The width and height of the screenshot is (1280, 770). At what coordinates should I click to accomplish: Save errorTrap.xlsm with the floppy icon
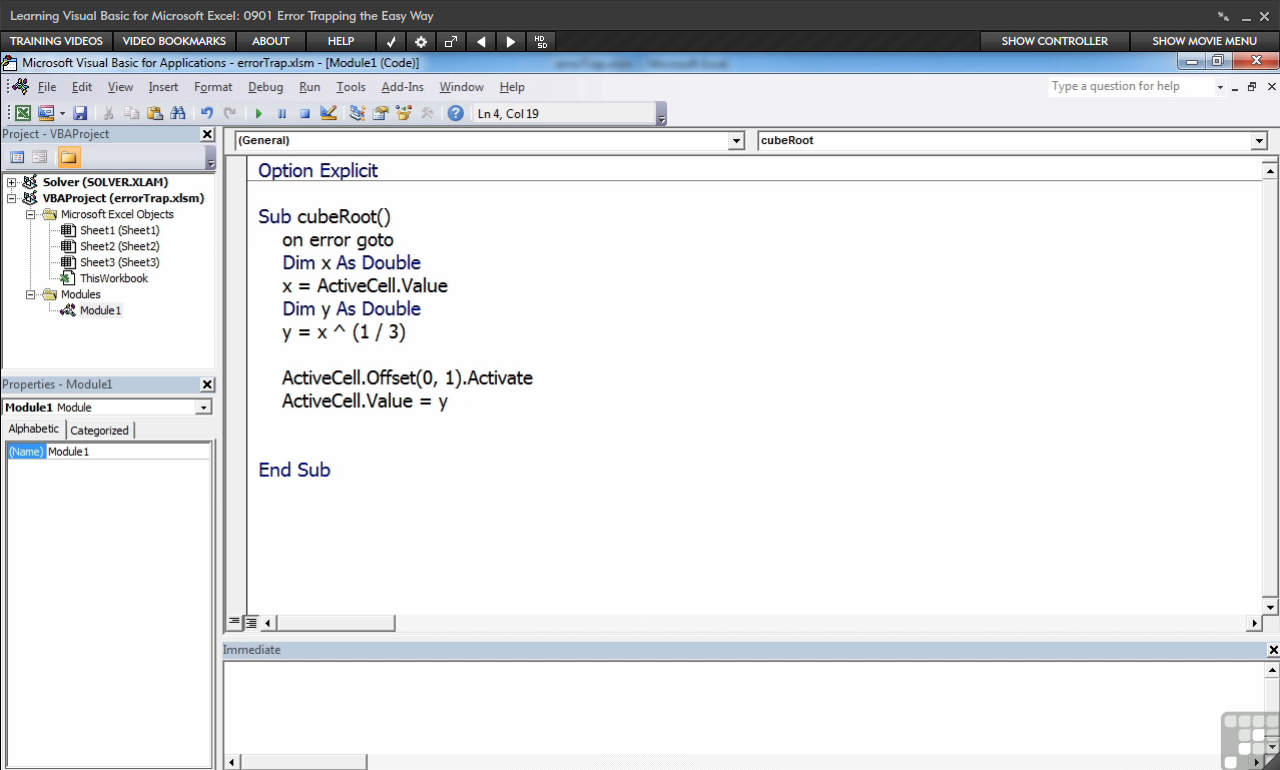[x=80, y=113]
